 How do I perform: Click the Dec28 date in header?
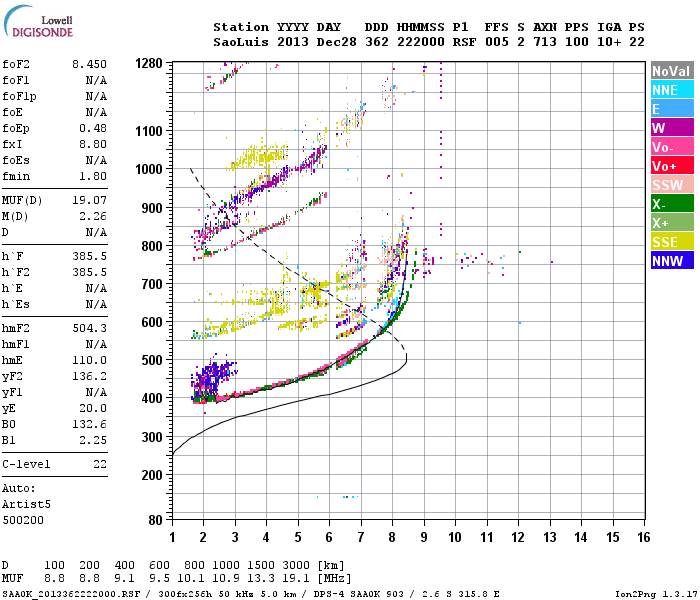click(337, 42)
